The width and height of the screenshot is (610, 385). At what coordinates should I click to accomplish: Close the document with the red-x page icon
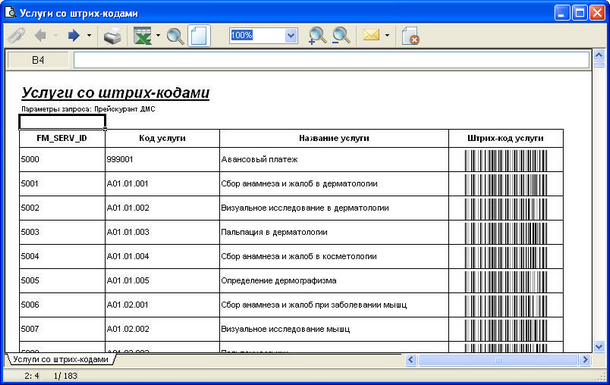pos(410,36)
